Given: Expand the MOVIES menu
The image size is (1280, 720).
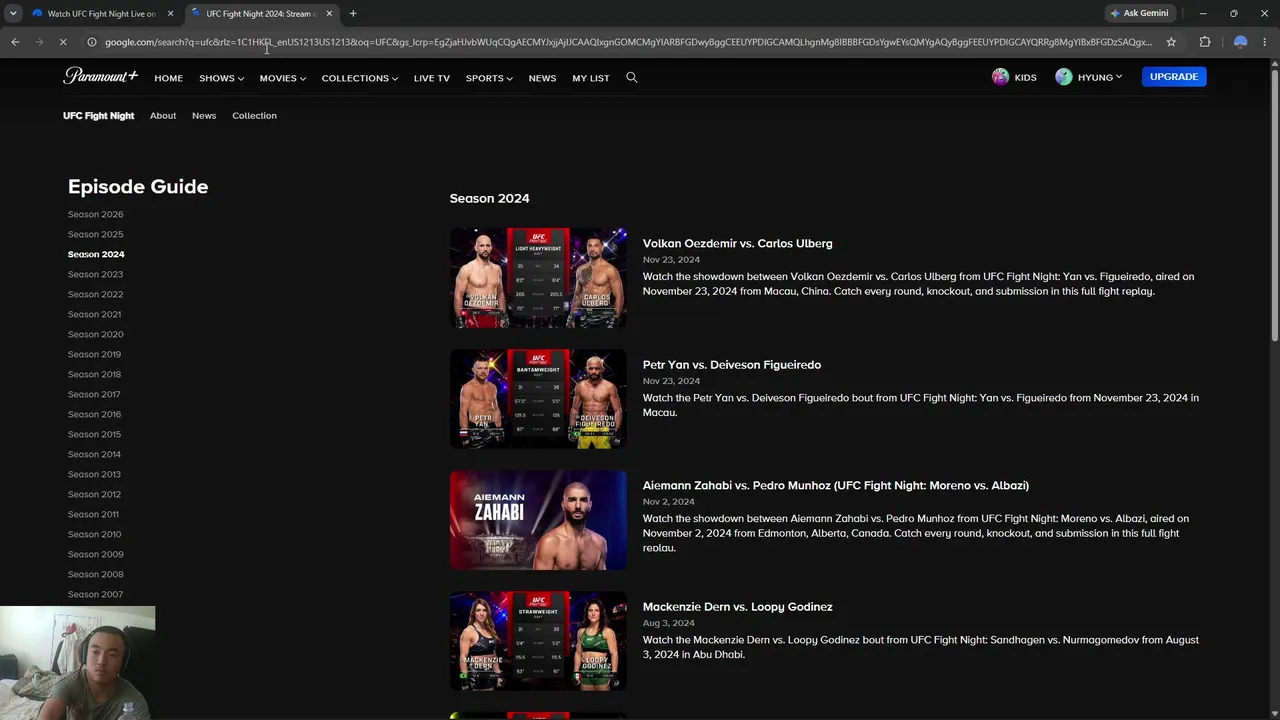Looking at the screenshot, I should (x=283, y=78).
